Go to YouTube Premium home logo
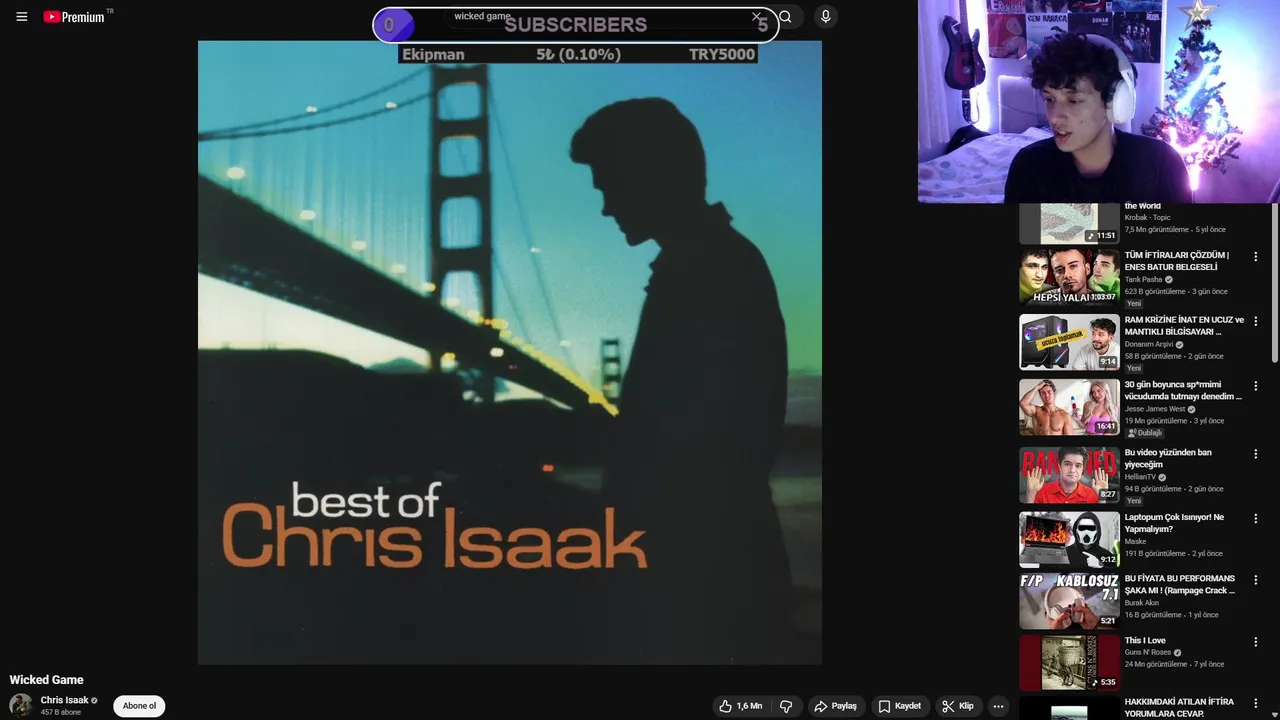The image size is (1280, 720). pyautogui.click(x=75, y=17)
